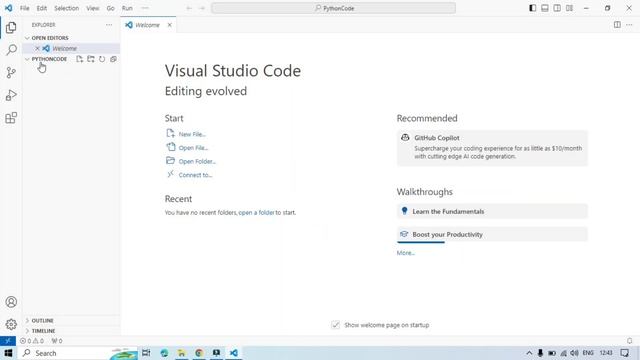The image size is (640, 360).
Task: Open Chrome from the taskbar
Action: pos(199,353)
